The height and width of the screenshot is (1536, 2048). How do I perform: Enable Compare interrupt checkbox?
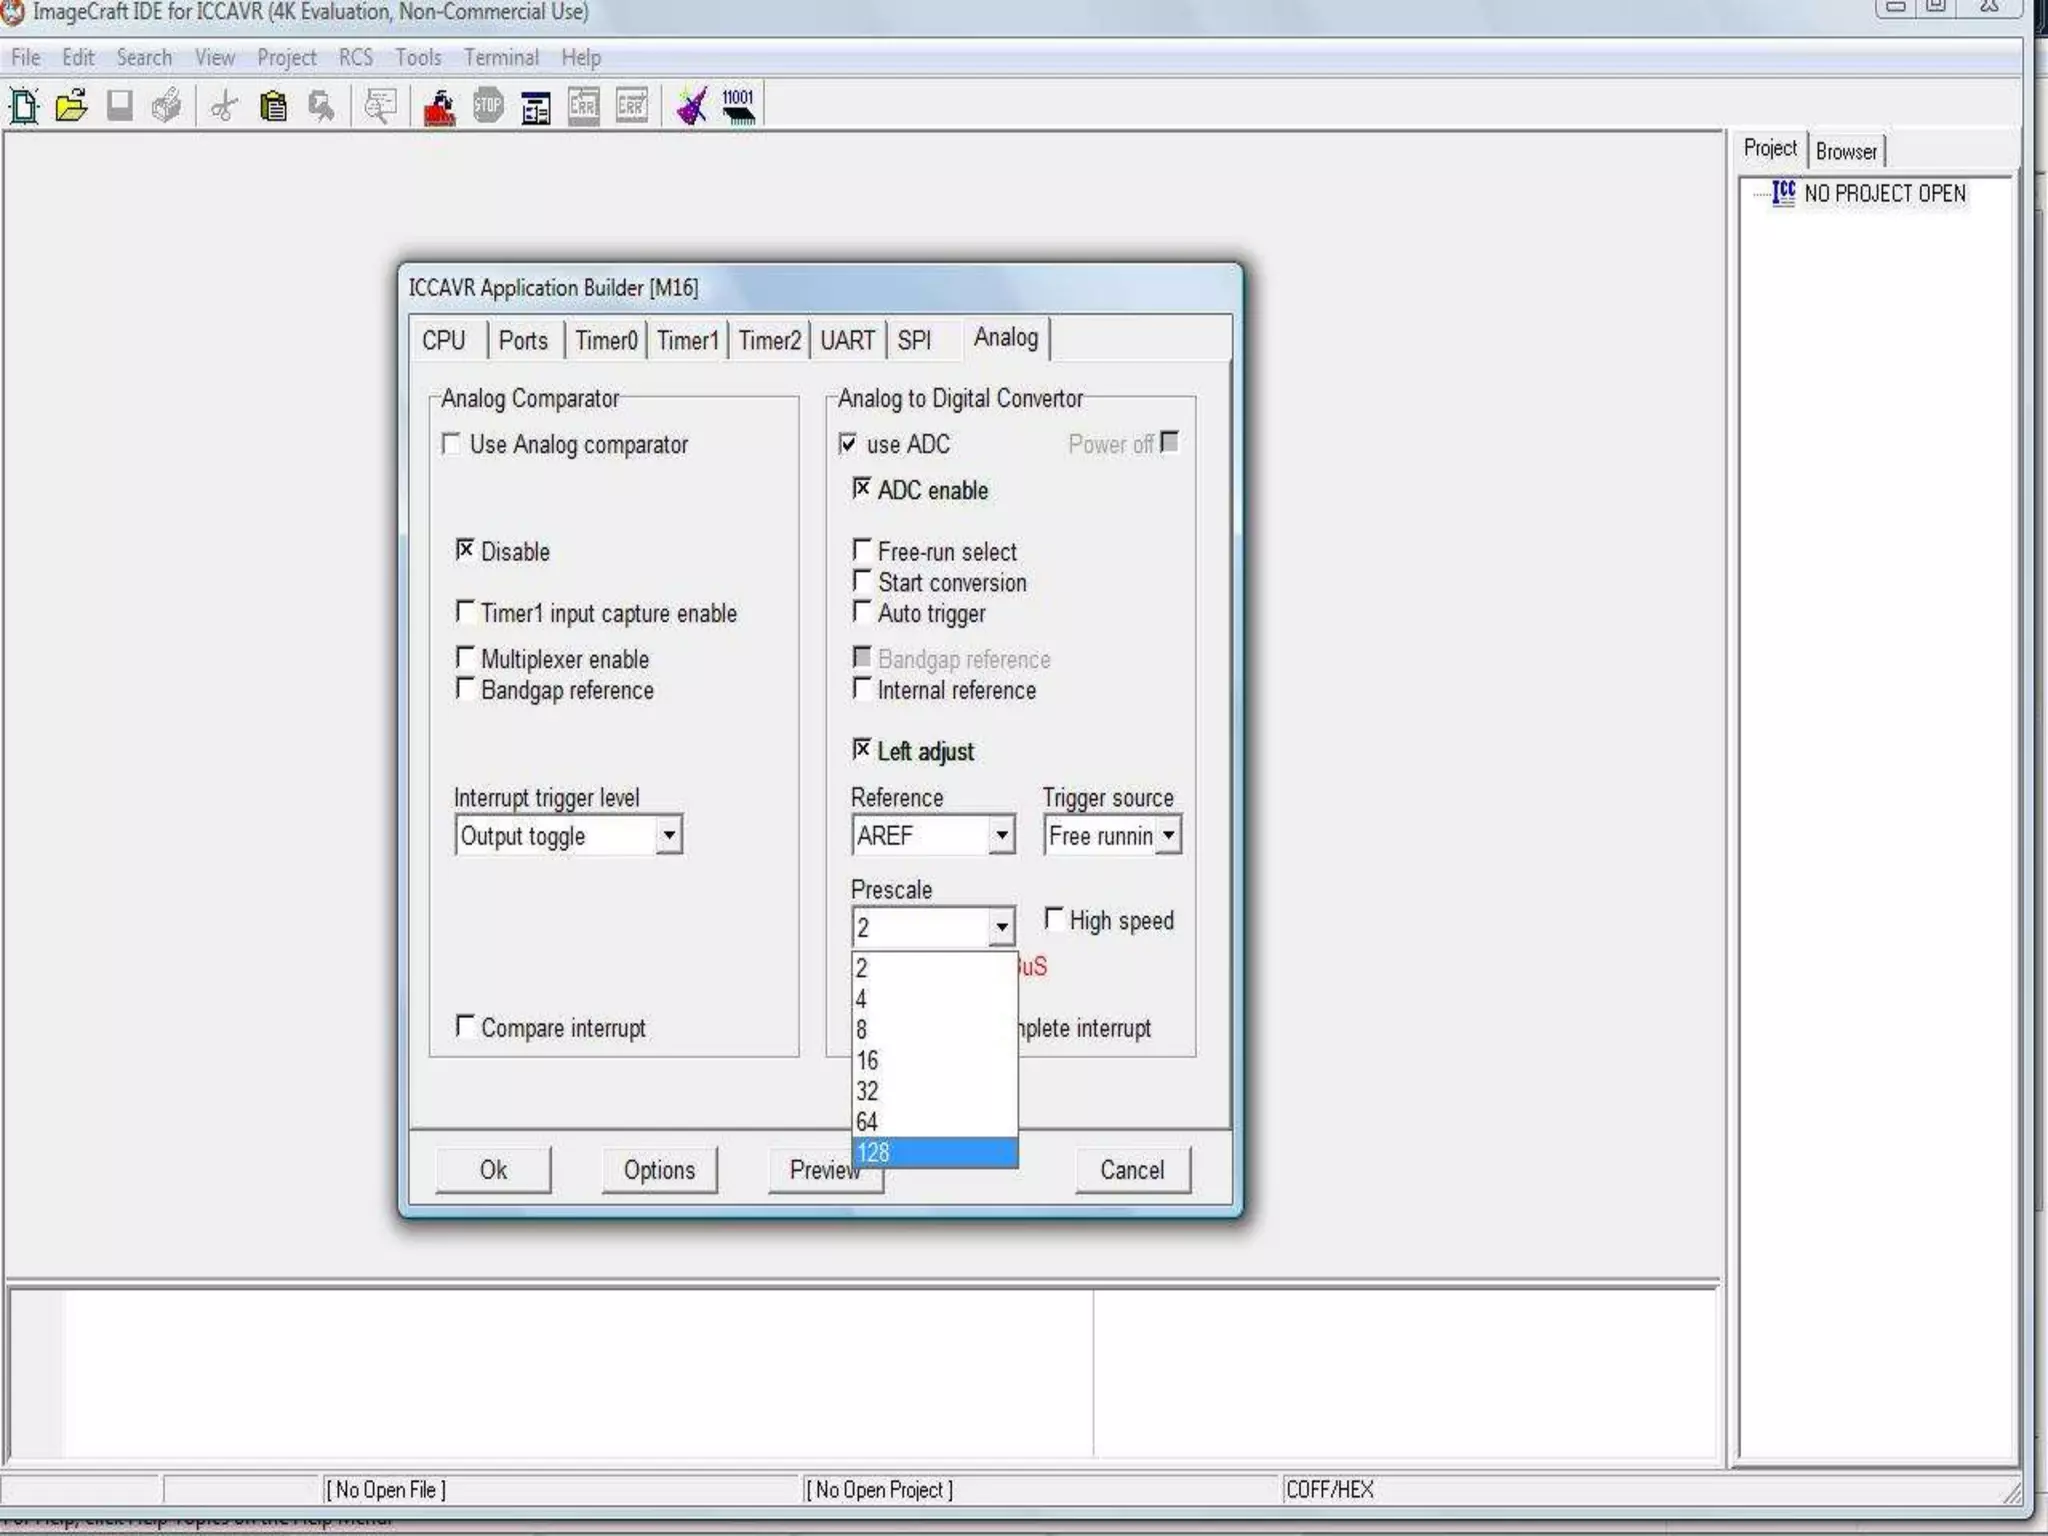[x=465, y=1026]
